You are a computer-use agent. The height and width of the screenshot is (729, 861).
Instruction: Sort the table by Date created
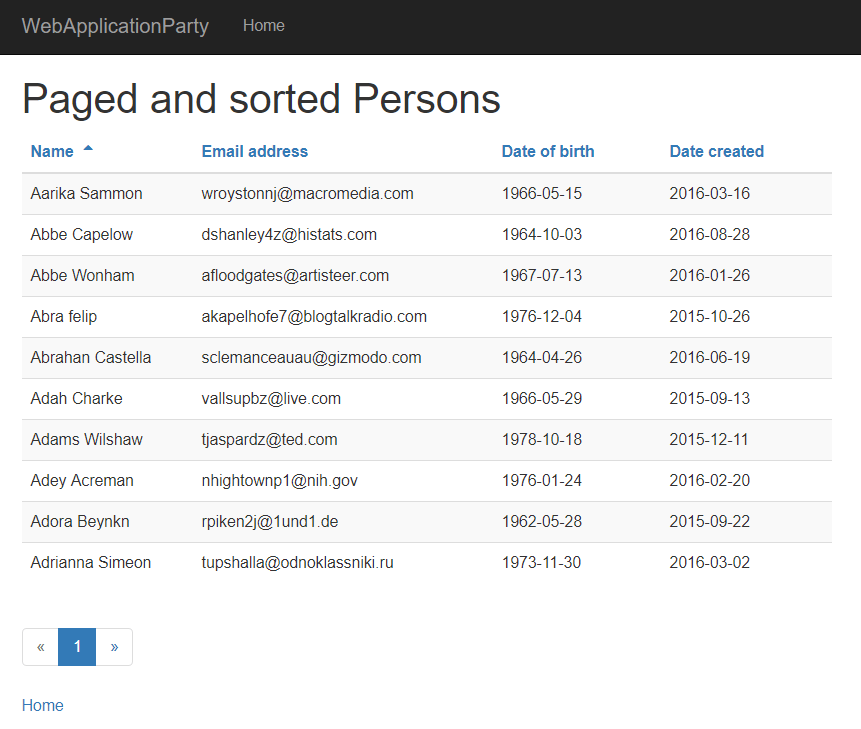coord(716,151)
